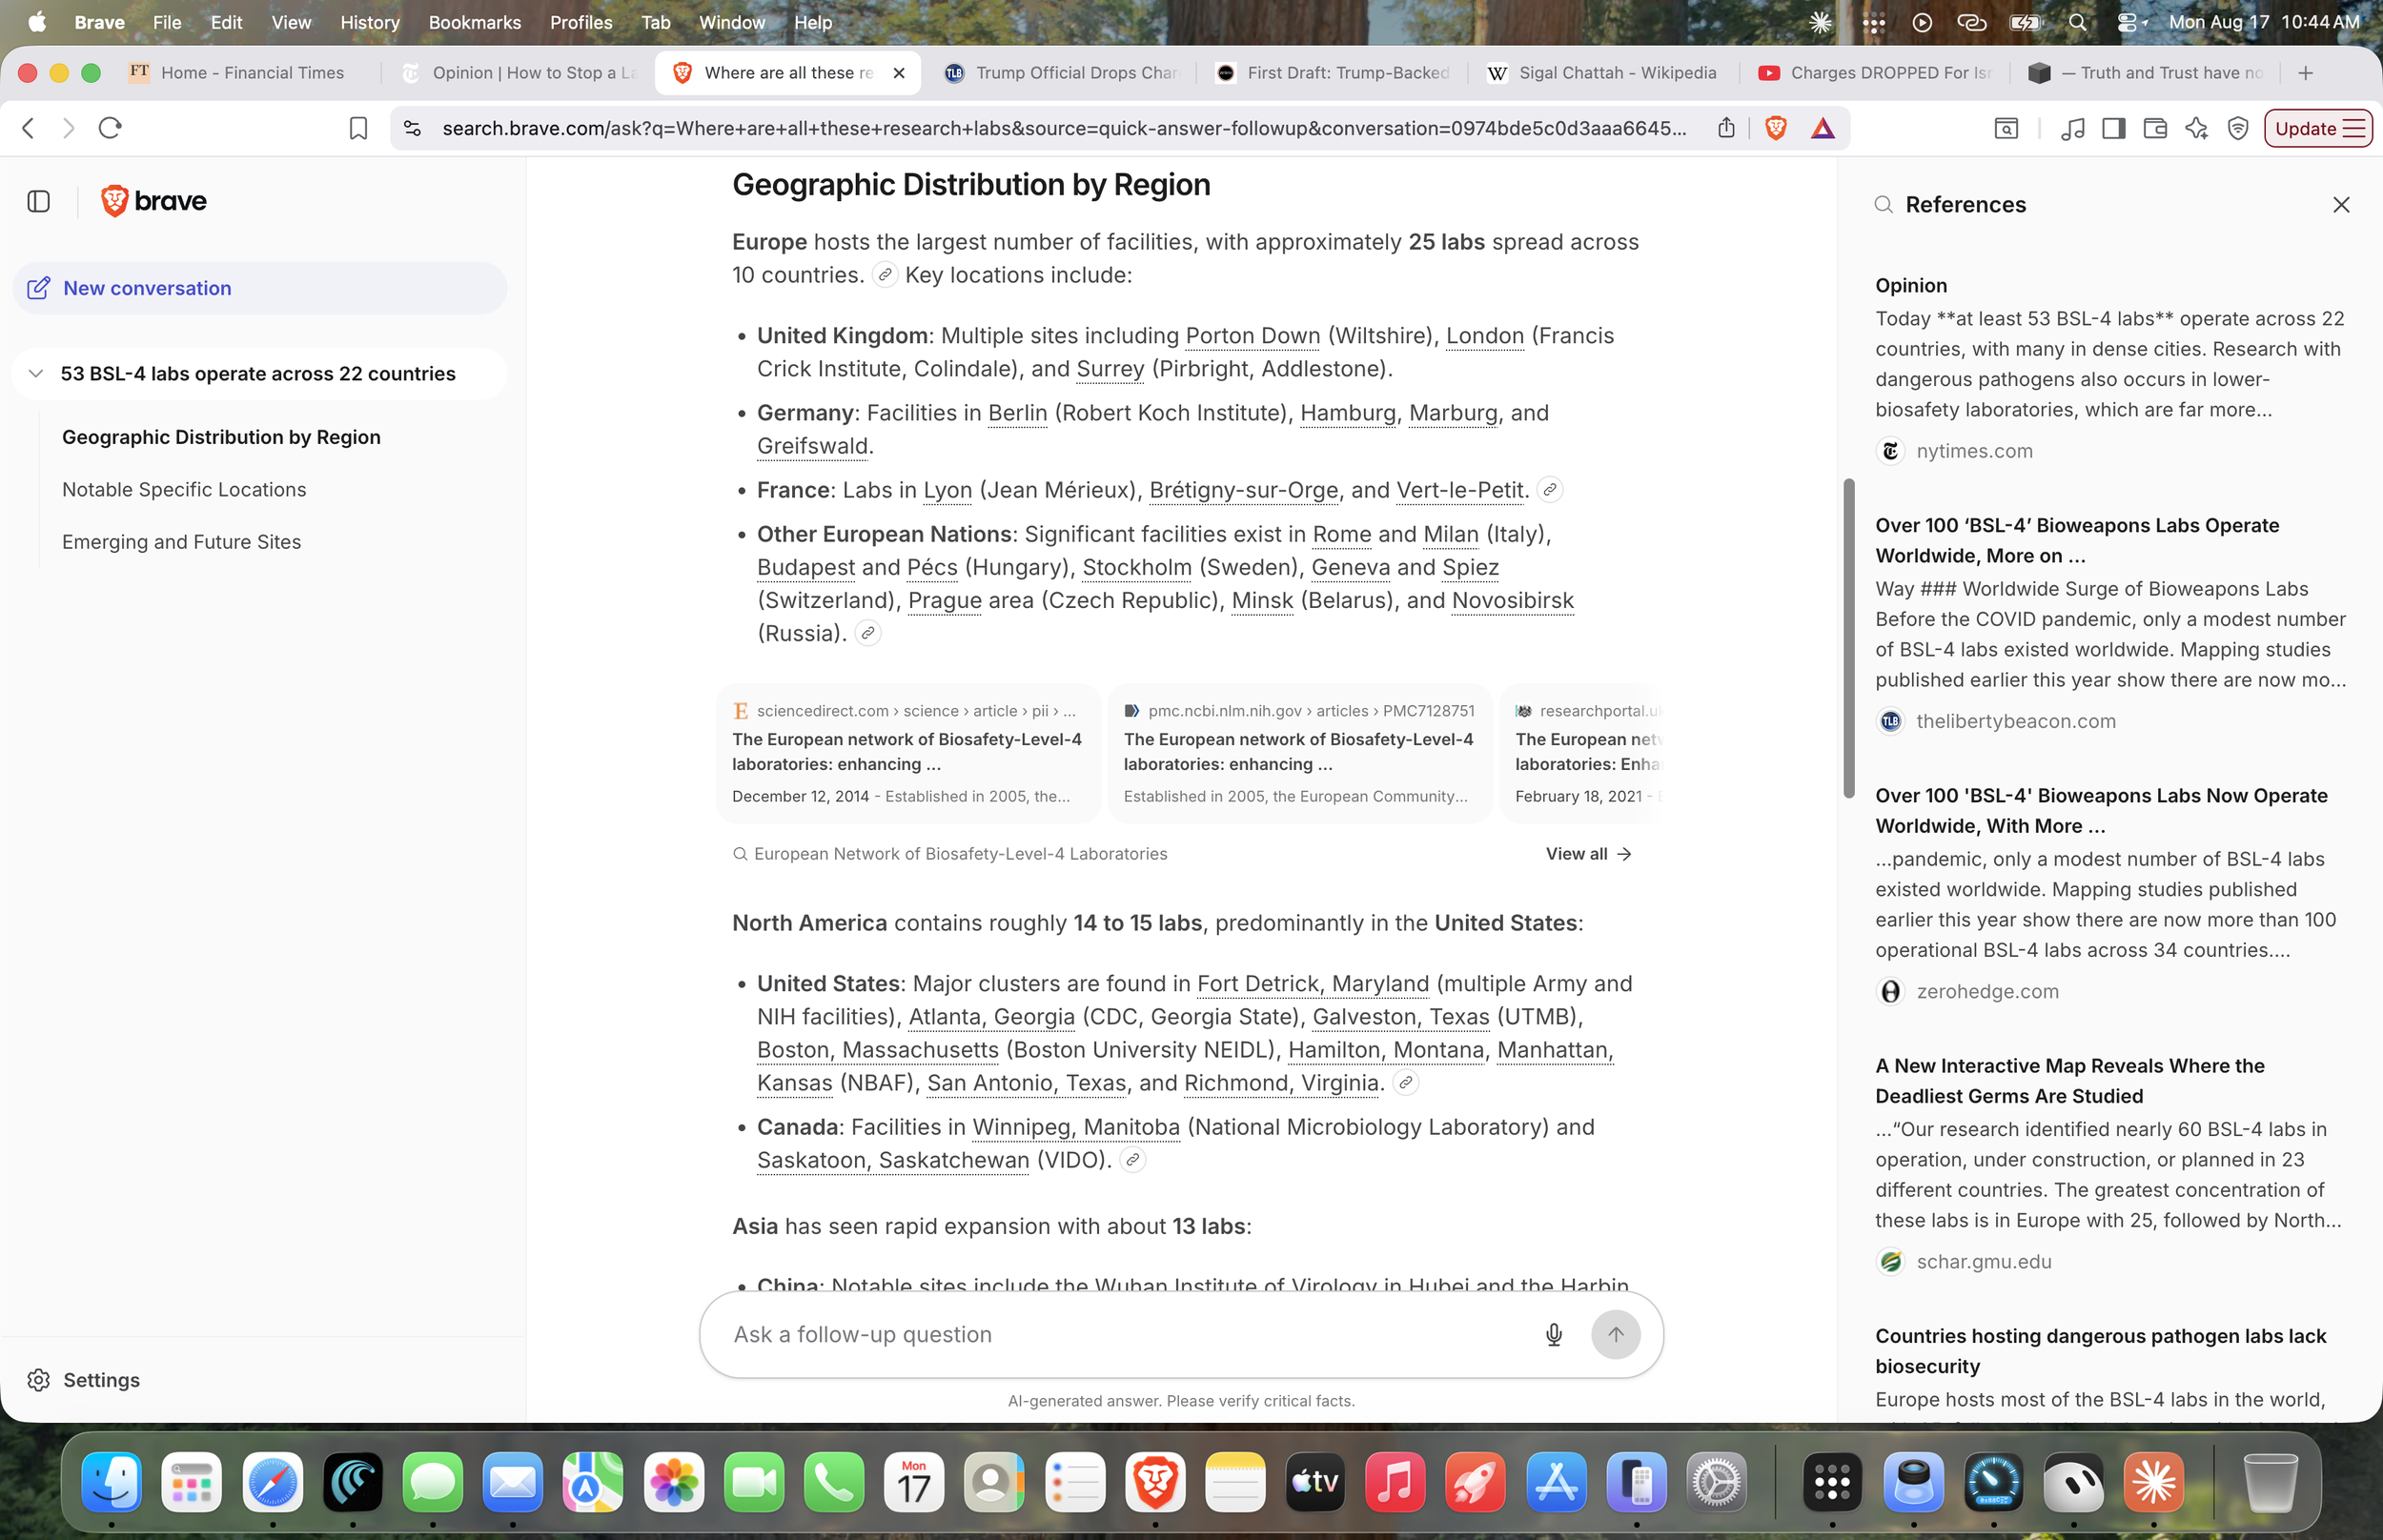Open the History menu
Image resolution: width=2383 pixels, height=1540 pixels.
pyautogui.click(x=369, y=22)
